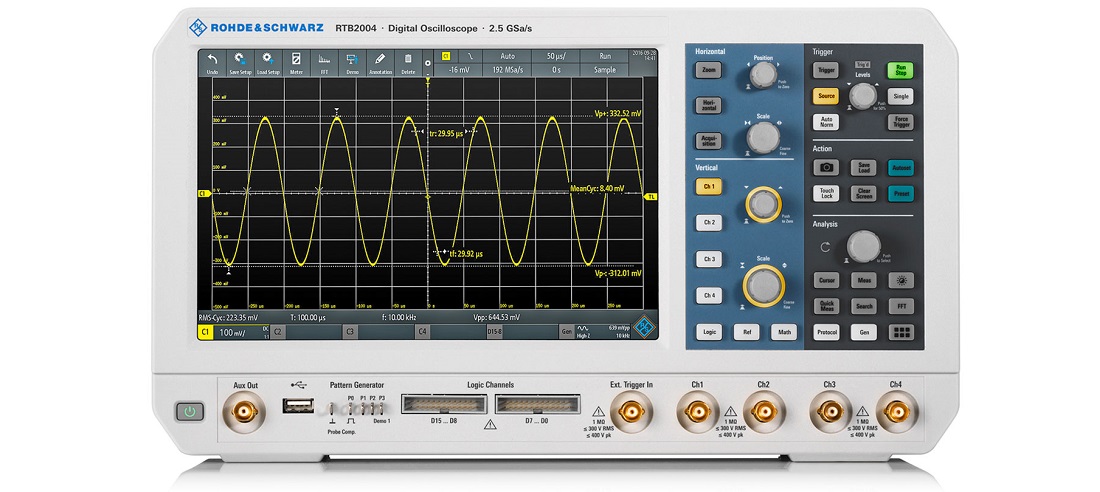
Task: Push the Single acquisition button
Action: [x=900, y=96]
